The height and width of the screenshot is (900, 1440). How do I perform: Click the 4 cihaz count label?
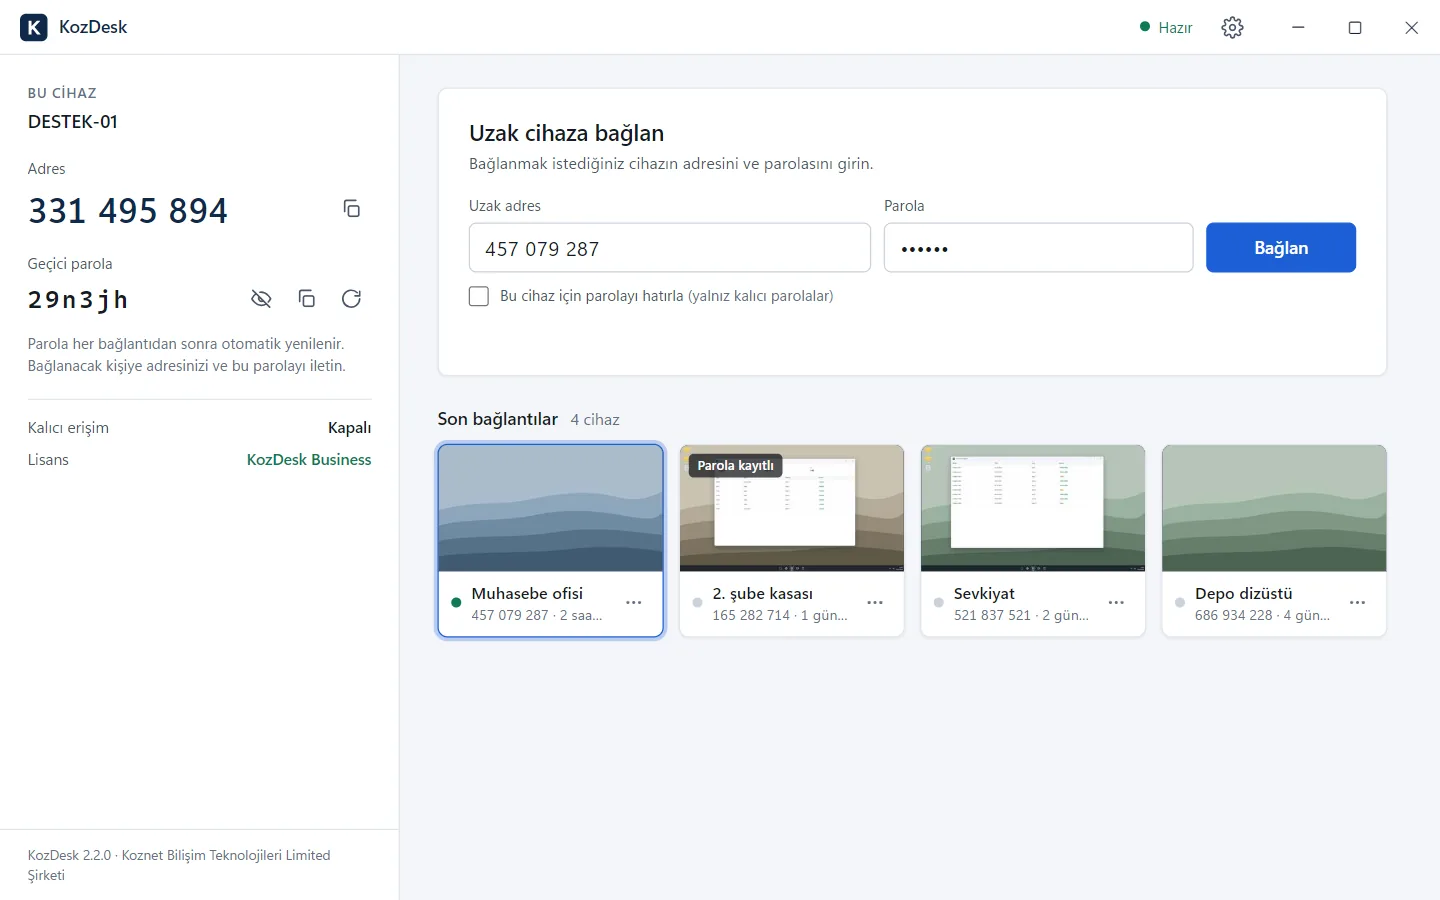click(595, 420)
